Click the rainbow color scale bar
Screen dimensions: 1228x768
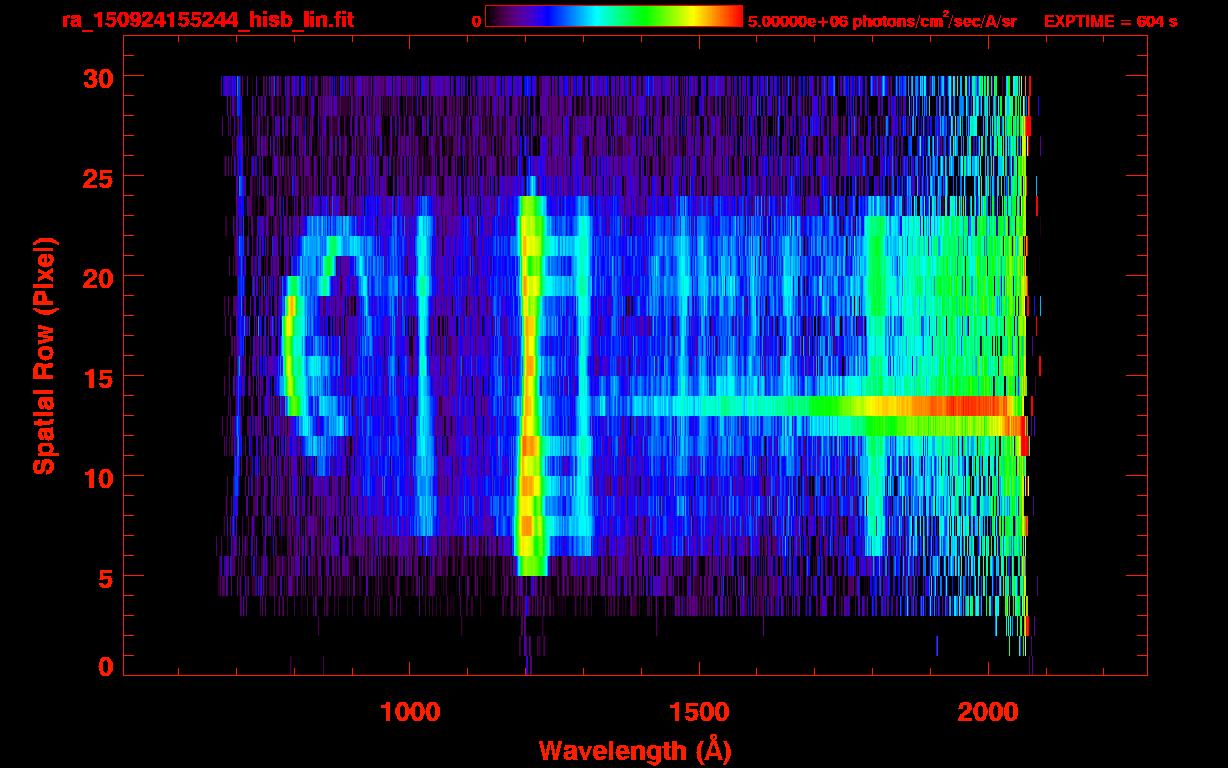614,16
